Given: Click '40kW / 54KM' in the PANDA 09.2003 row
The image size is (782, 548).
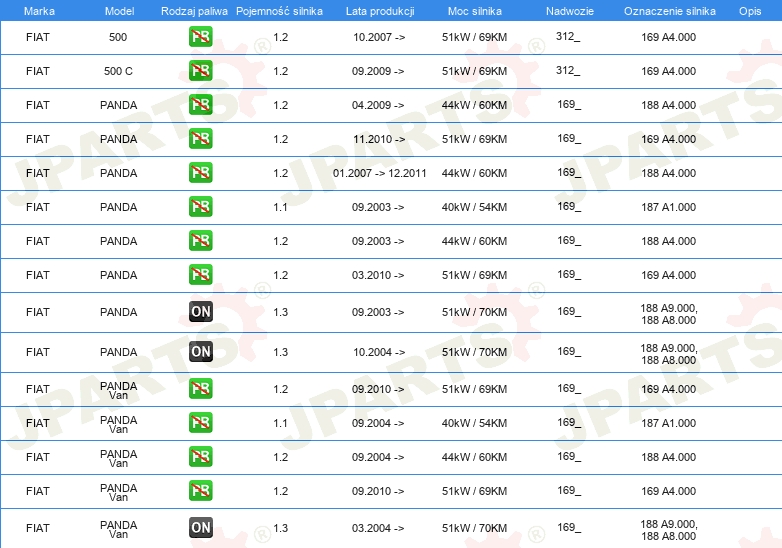Looking at the screenshot, I should [474, 207].
